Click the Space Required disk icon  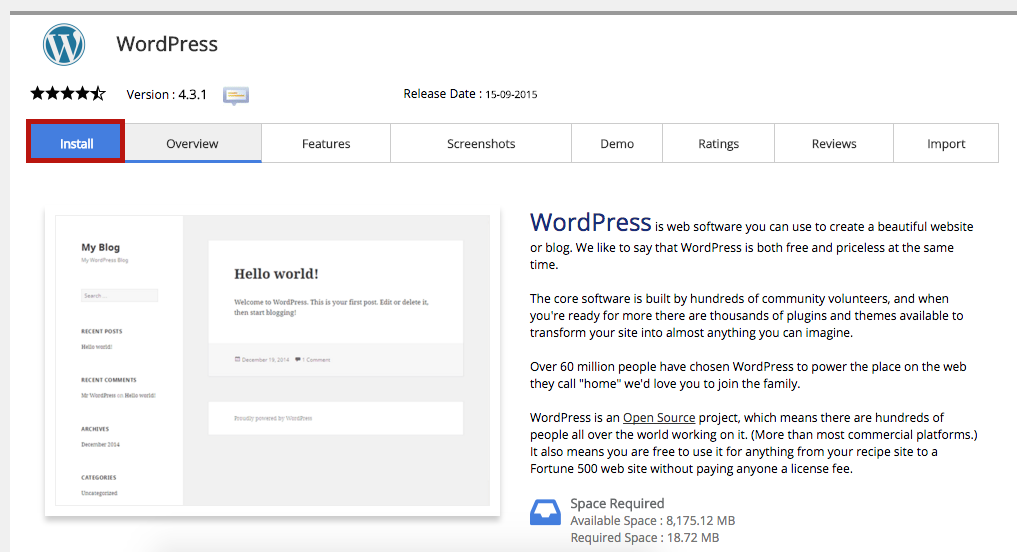coord(545,512)
